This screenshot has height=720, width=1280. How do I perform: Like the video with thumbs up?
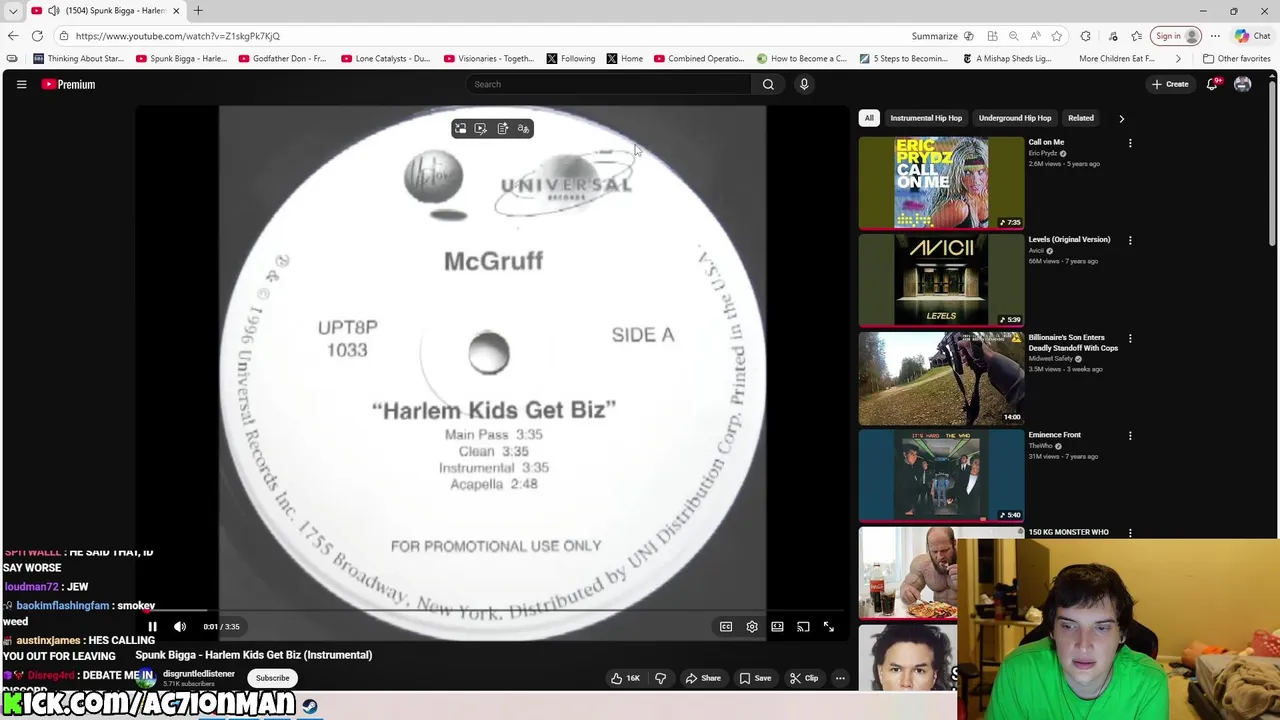click(626, 678)
